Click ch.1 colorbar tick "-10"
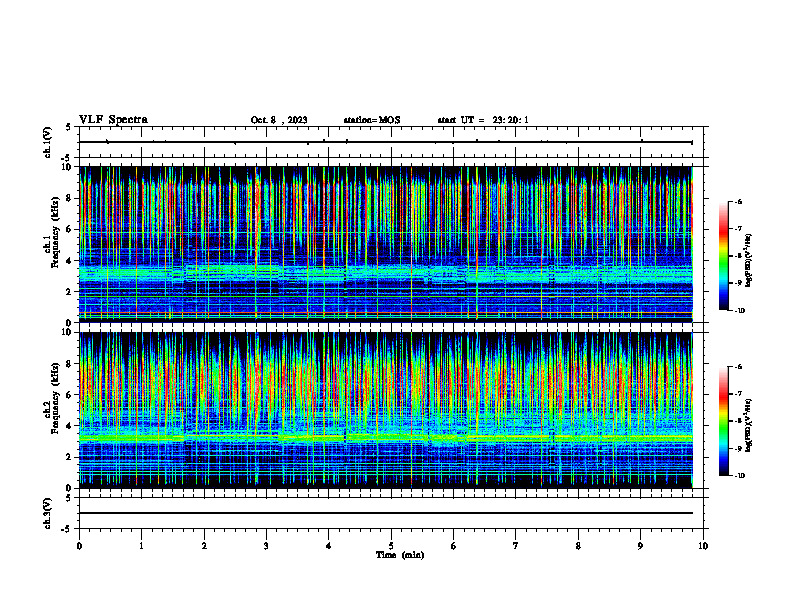This screenshot has width=792, height=612. tap(739, 311)
